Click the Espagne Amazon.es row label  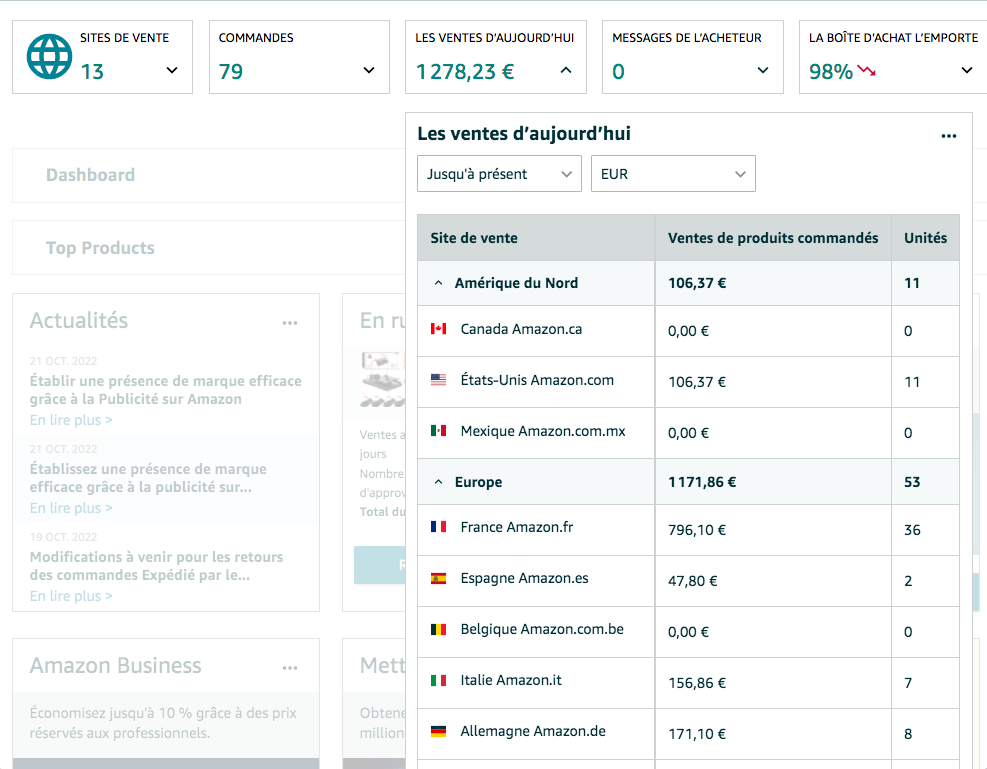(524, 578)
